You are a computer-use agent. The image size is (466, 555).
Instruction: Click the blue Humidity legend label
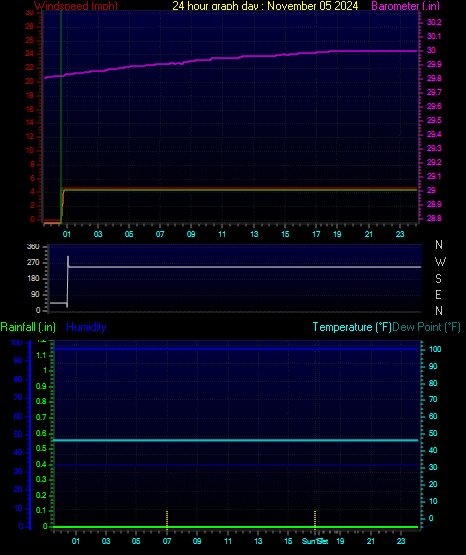pyautogui.click(x=86, y=327)
